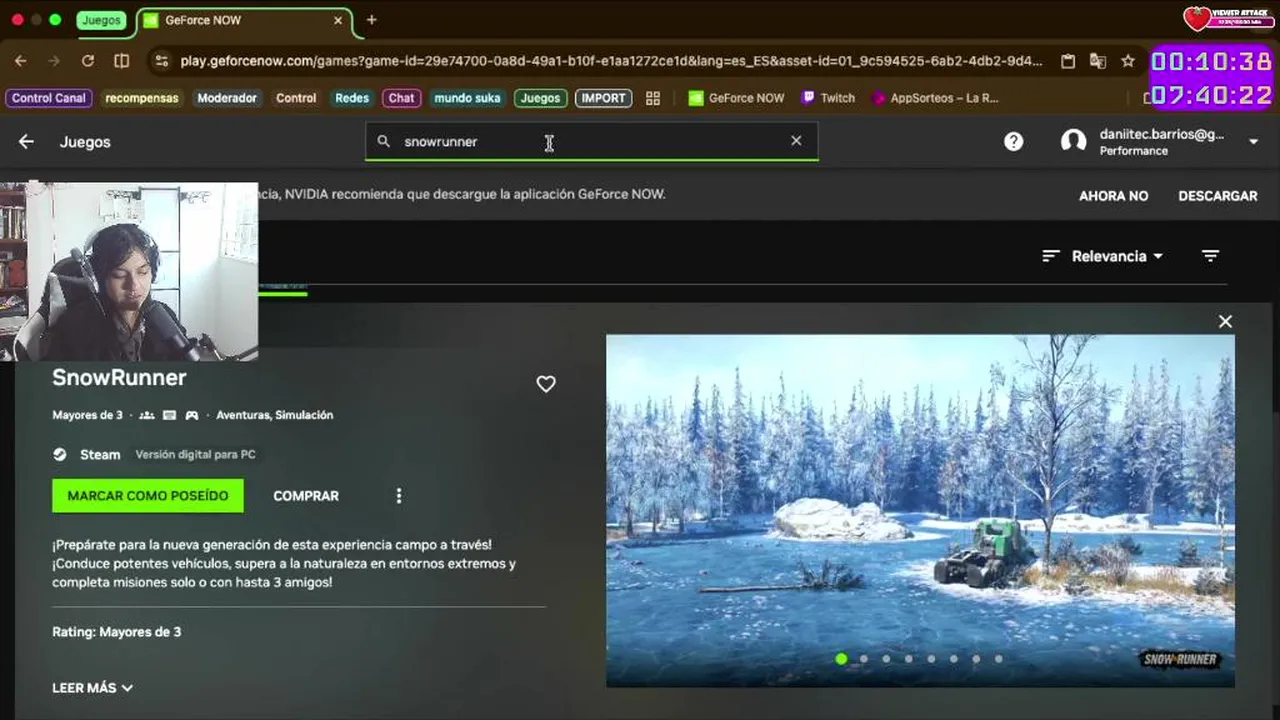Click the SnowRunner game title
This screenshot has height=720, width=1280.
click(x=119, y=378)
